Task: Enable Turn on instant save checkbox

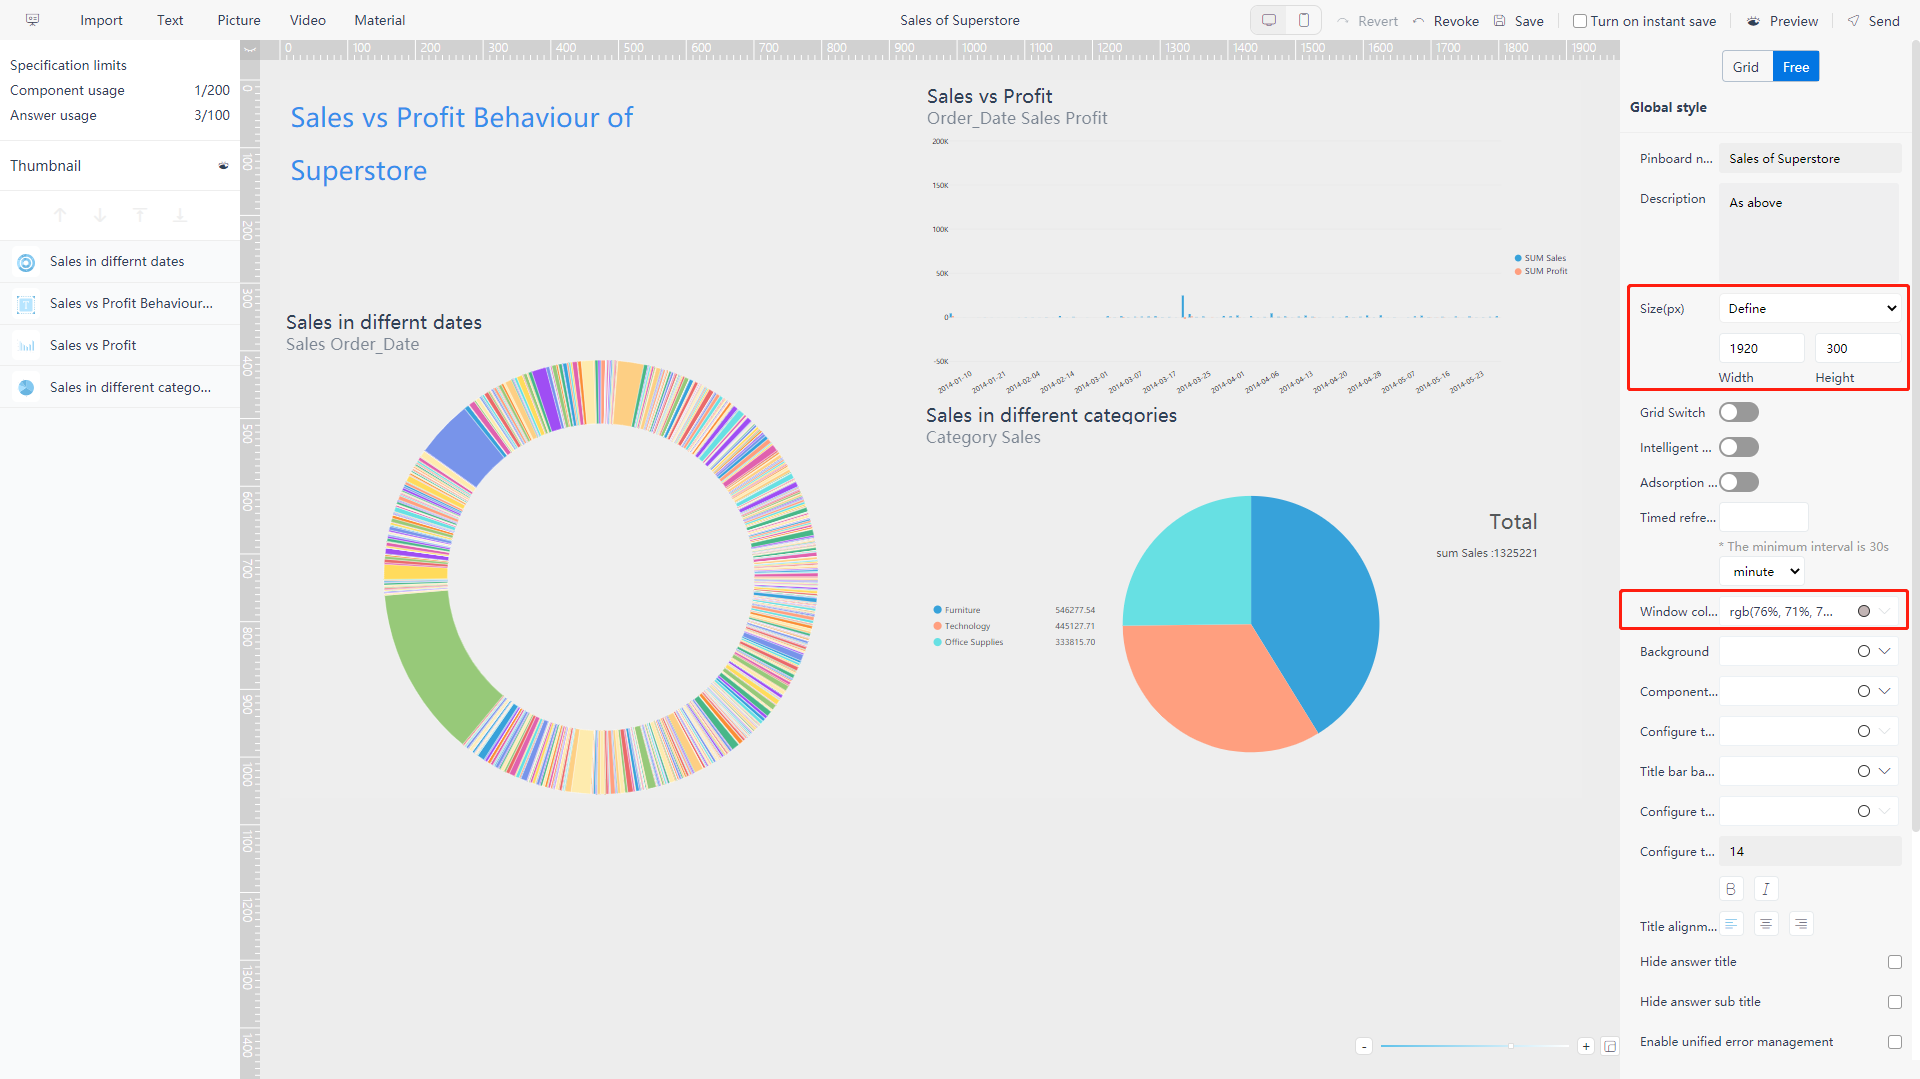Action: pos(1580,21)
